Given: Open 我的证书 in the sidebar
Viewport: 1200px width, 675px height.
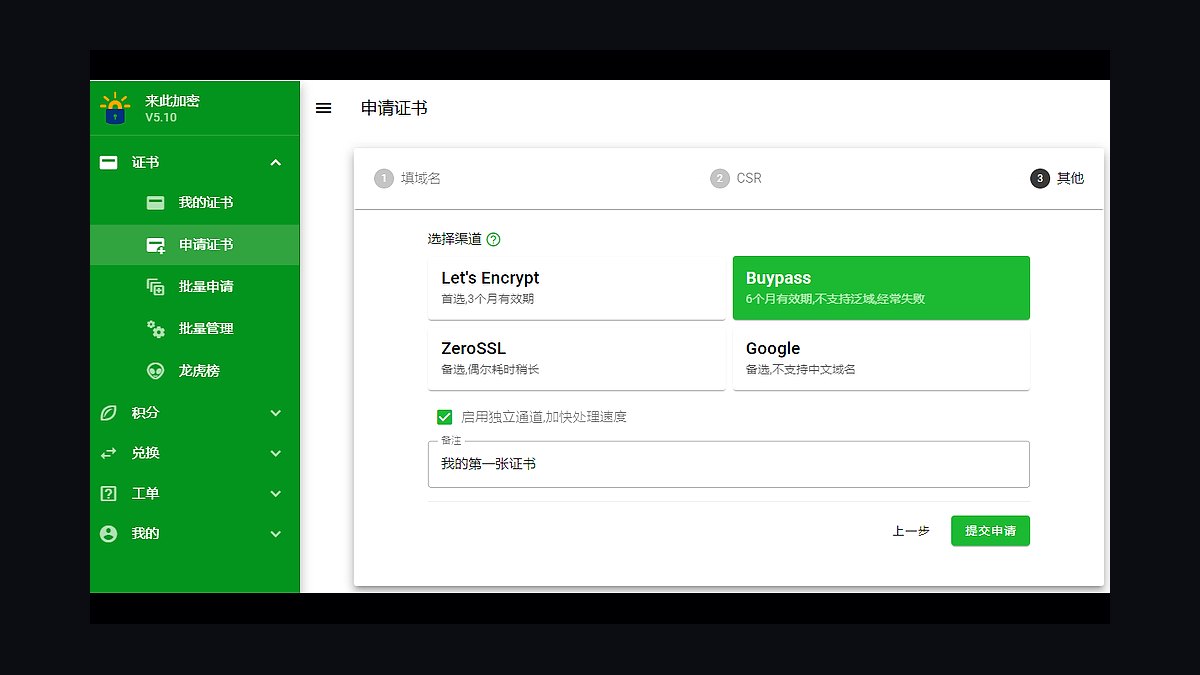Looking at the screenshot, I should click(x=195, y=203).
